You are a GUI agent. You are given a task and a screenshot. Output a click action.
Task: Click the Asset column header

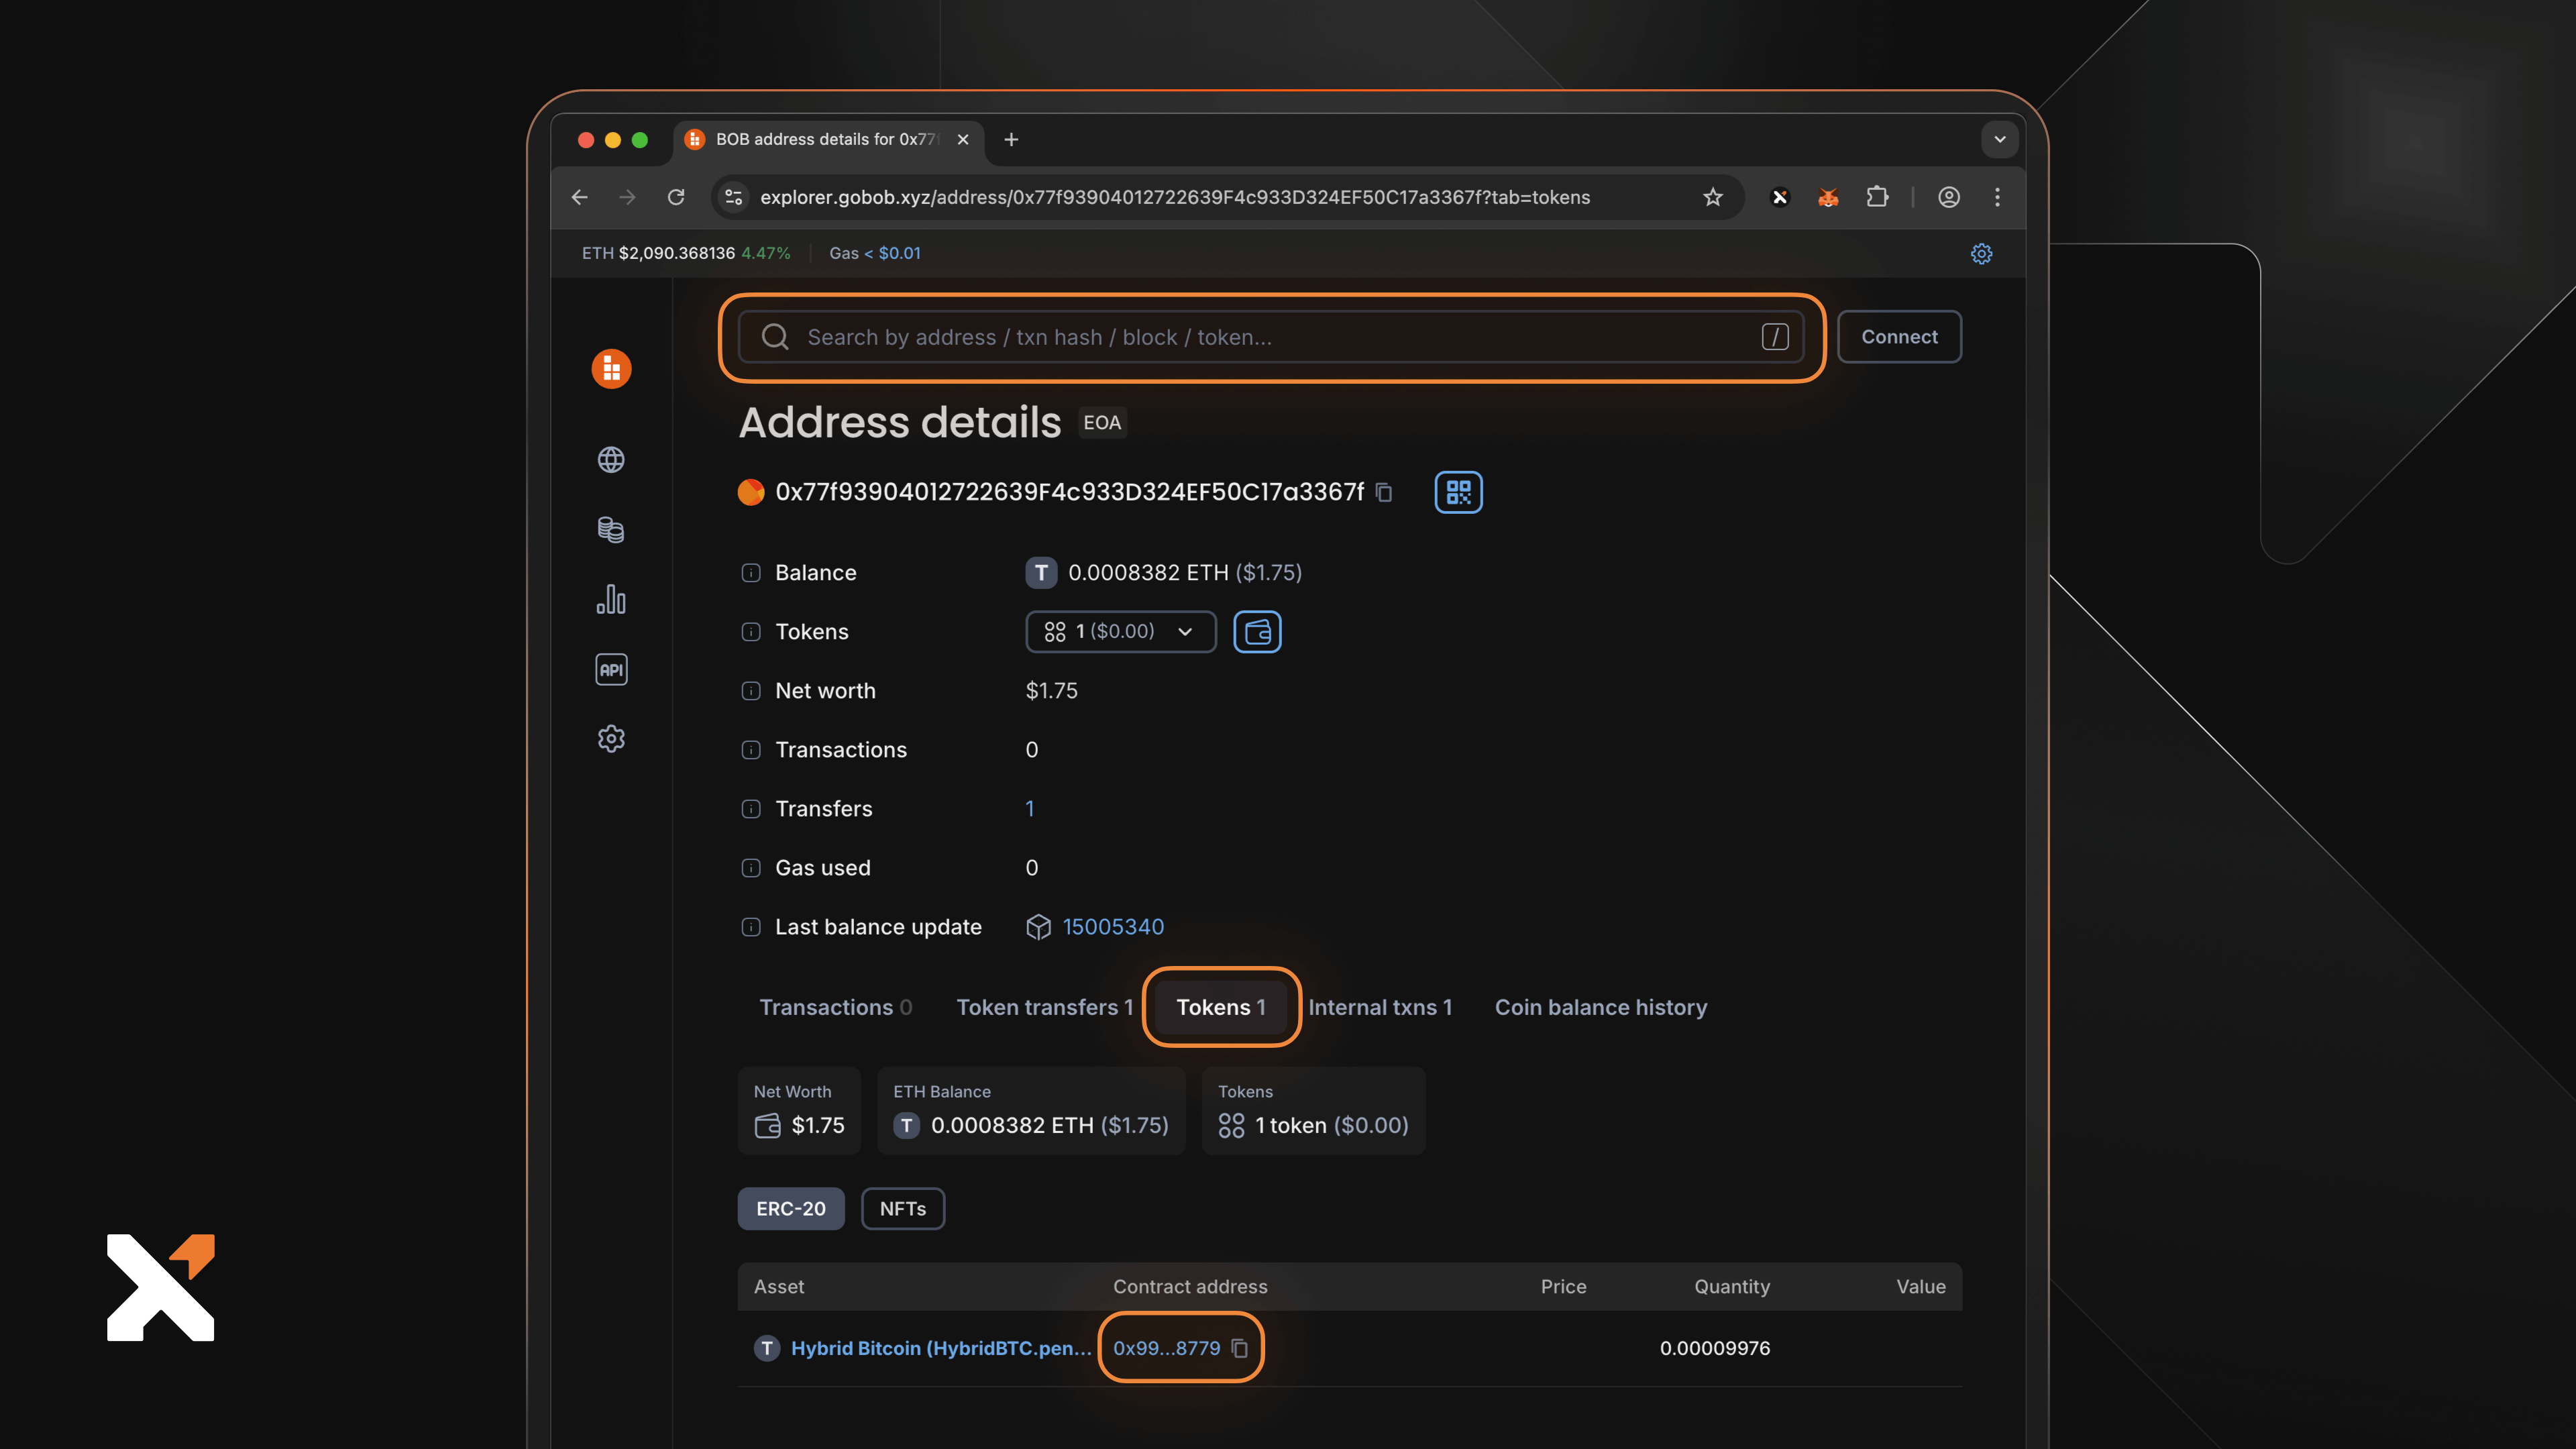pyautogui.click(x=778, y=1287)
